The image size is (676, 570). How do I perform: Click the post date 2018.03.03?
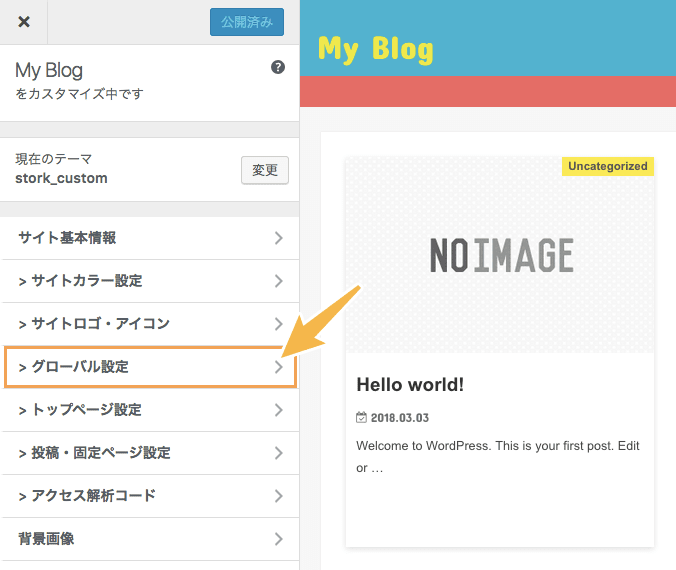point(400,418)
